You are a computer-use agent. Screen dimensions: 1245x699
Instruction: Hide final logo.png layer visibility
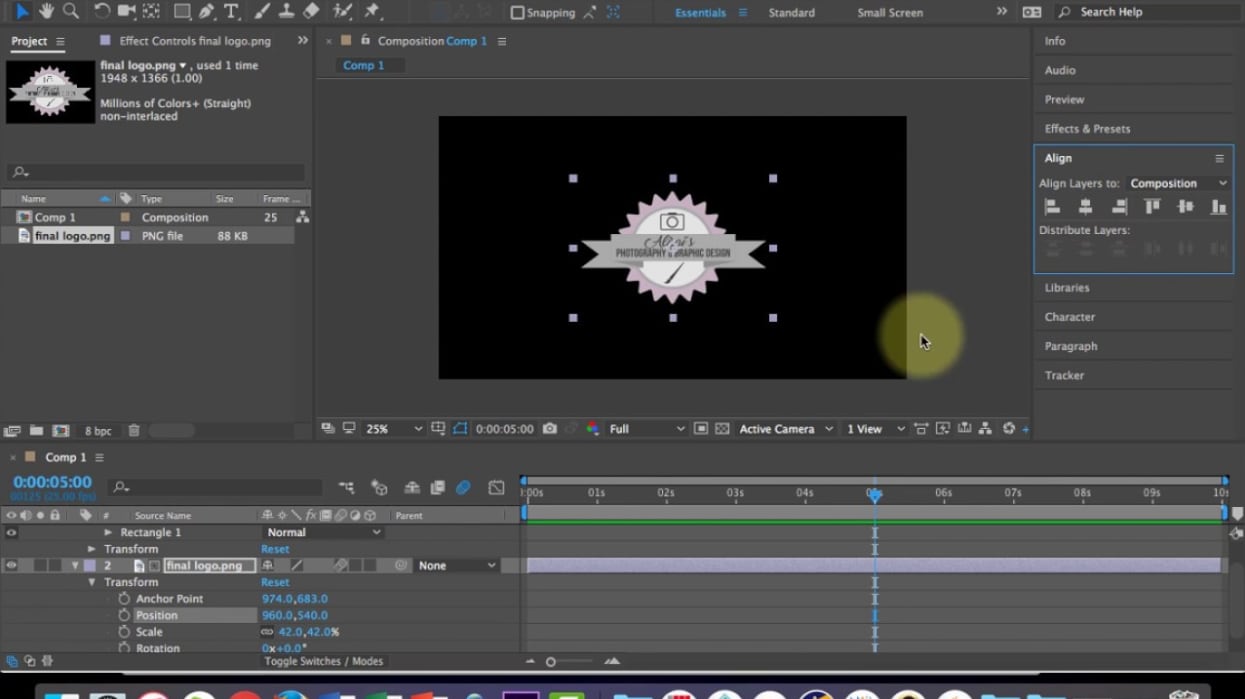click(11, 565)
